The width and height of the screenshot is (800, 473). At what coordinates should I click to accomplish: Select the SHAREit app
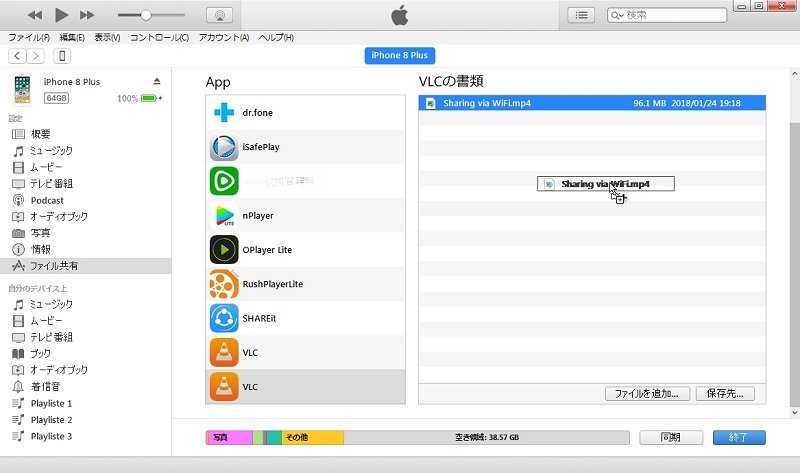(x=306, y=318)
